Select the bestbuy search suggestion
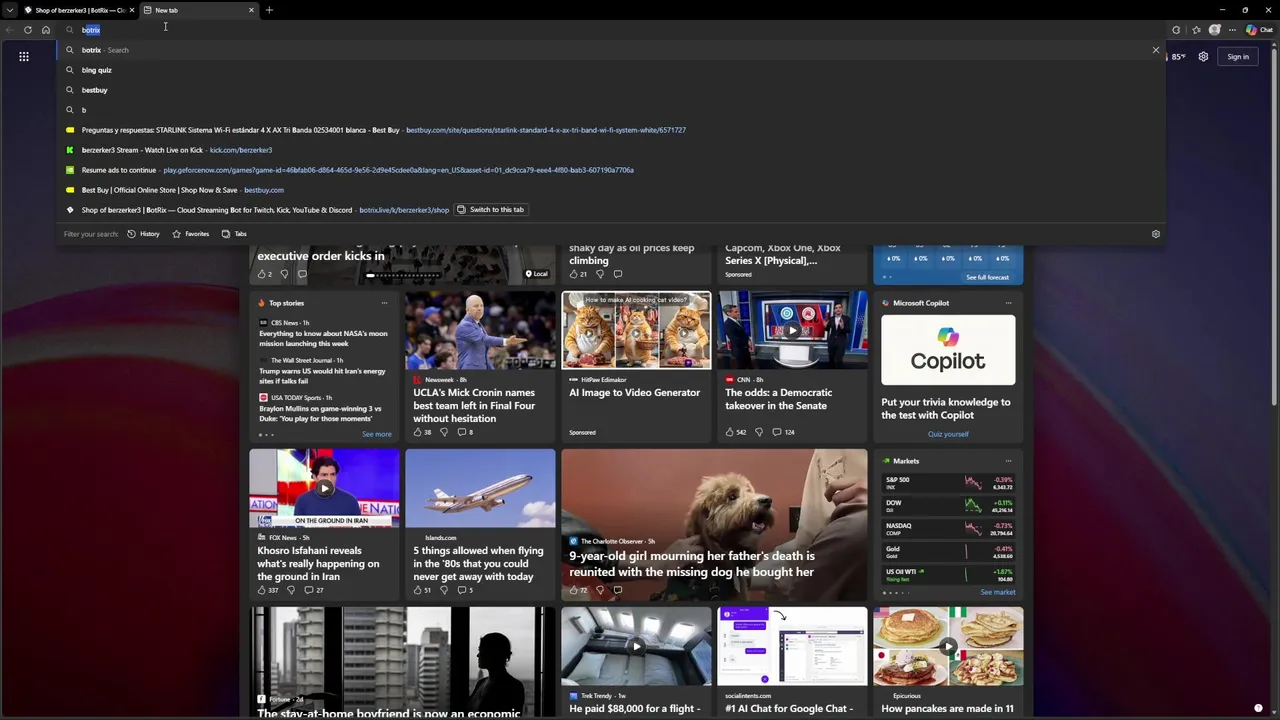 pos(610,90)
